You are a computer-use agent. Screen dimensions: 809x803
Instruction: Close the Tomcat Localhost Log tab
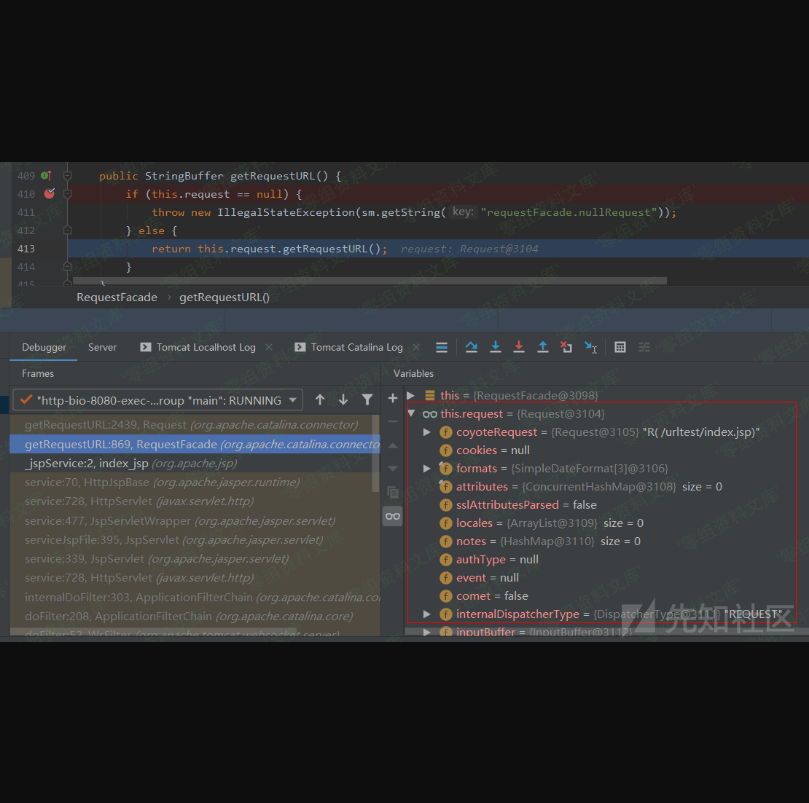point(269,347)
